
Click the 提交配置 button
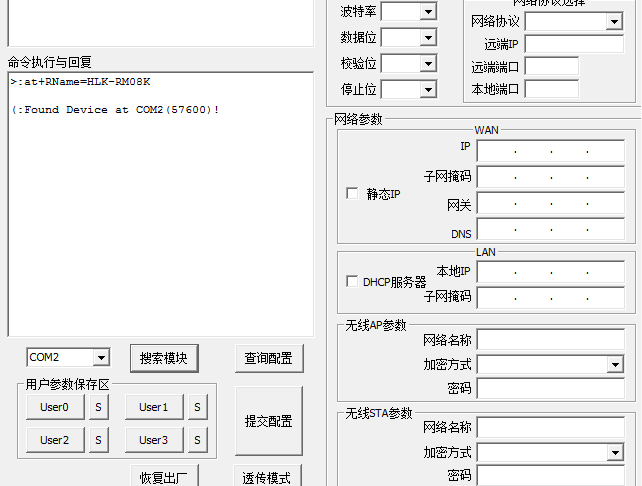pos(269,421)
